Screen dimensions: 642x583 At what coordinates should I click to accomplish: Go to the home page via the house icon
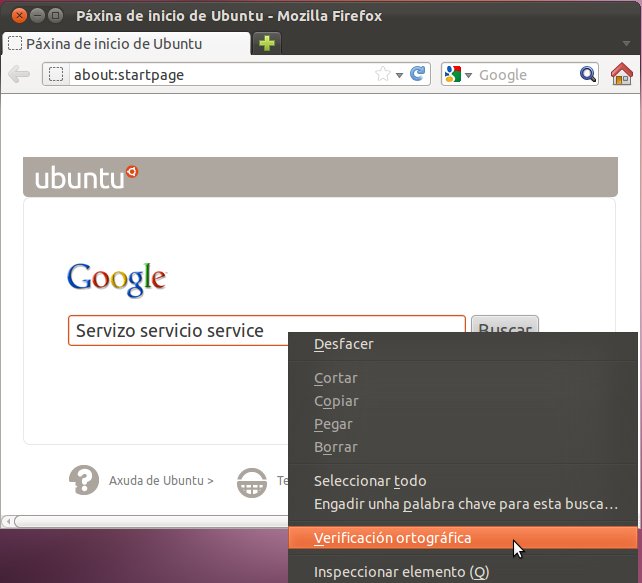[622, 74]
